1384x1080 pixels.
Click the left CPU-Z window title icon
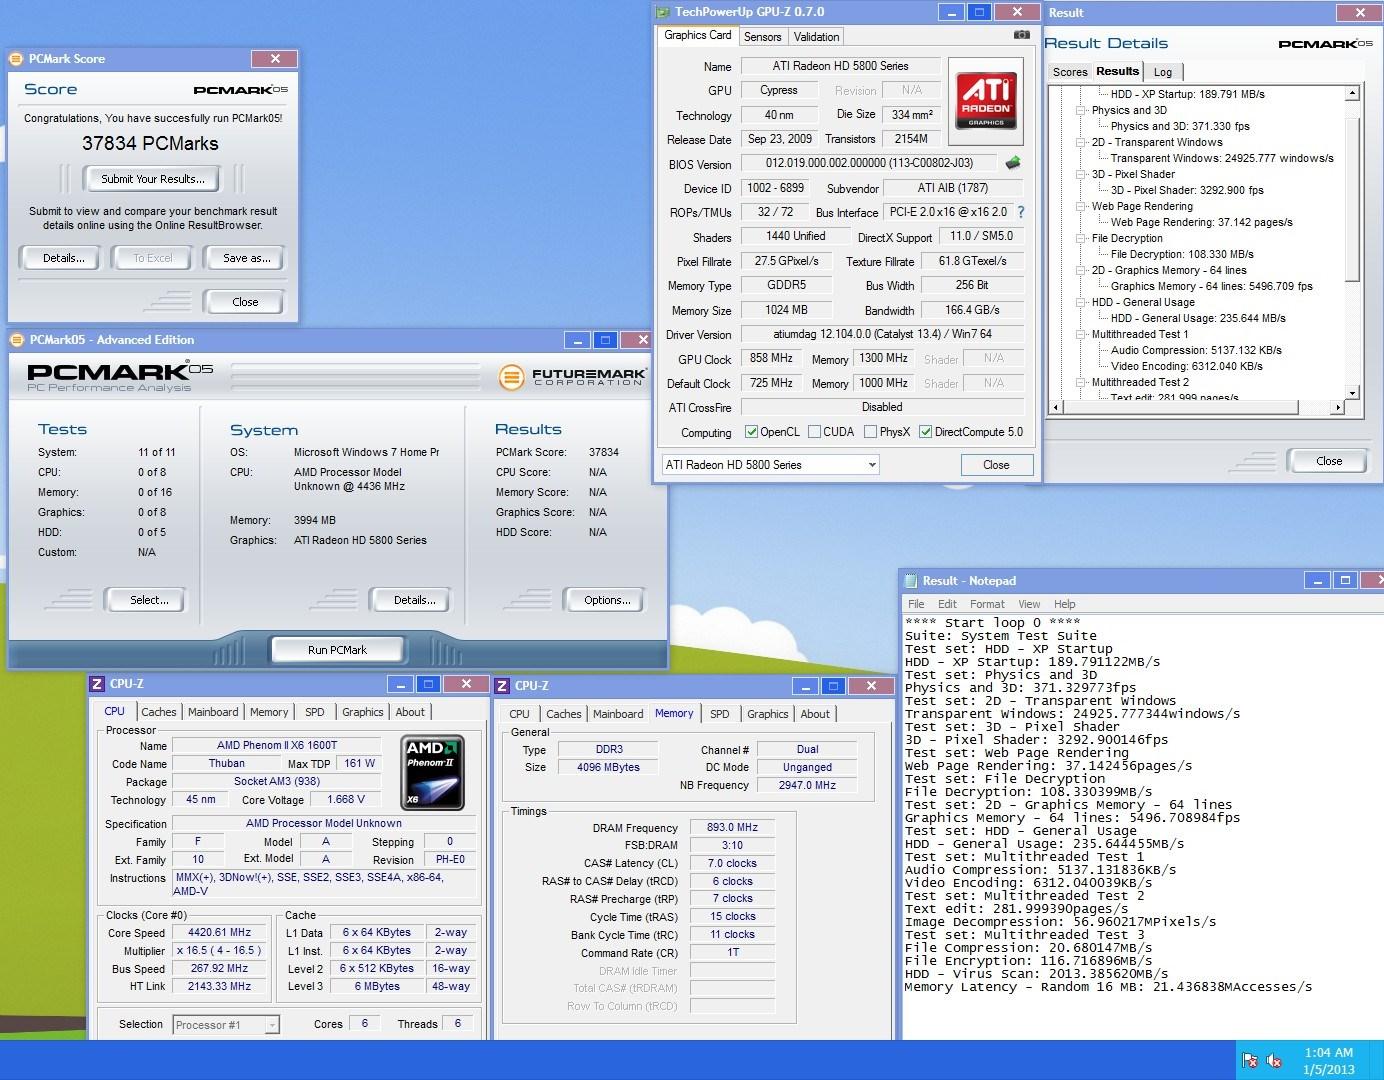coord(97,684)
